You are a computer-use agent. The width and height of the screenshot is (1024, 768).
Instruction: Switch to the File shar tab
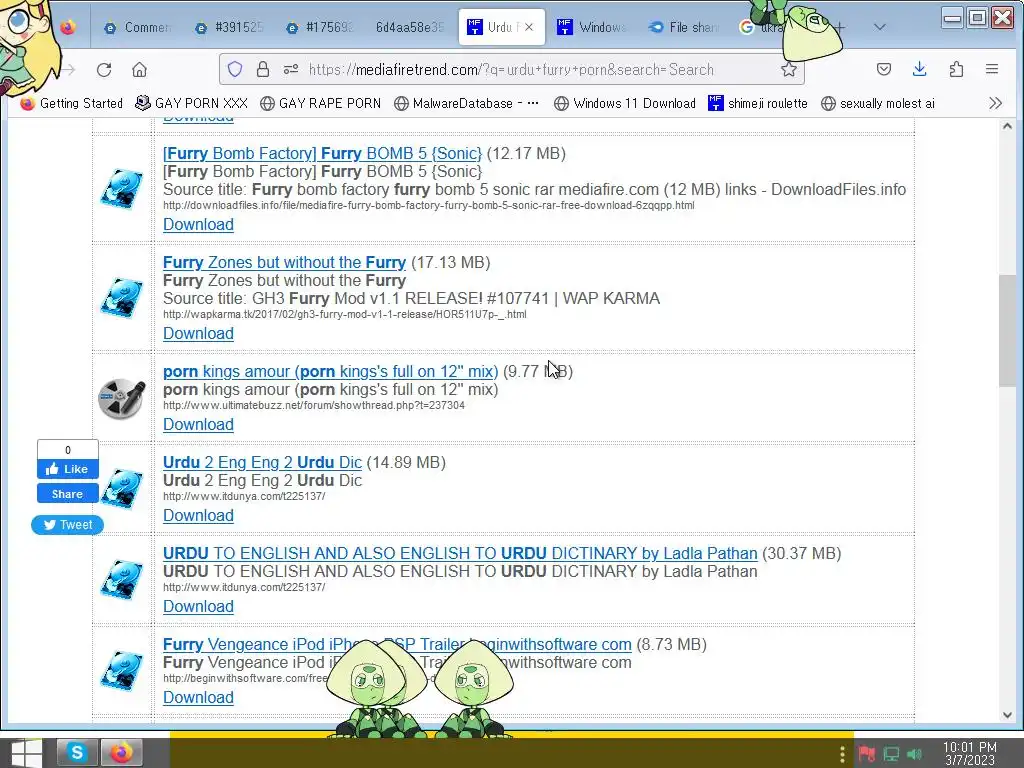684,27
